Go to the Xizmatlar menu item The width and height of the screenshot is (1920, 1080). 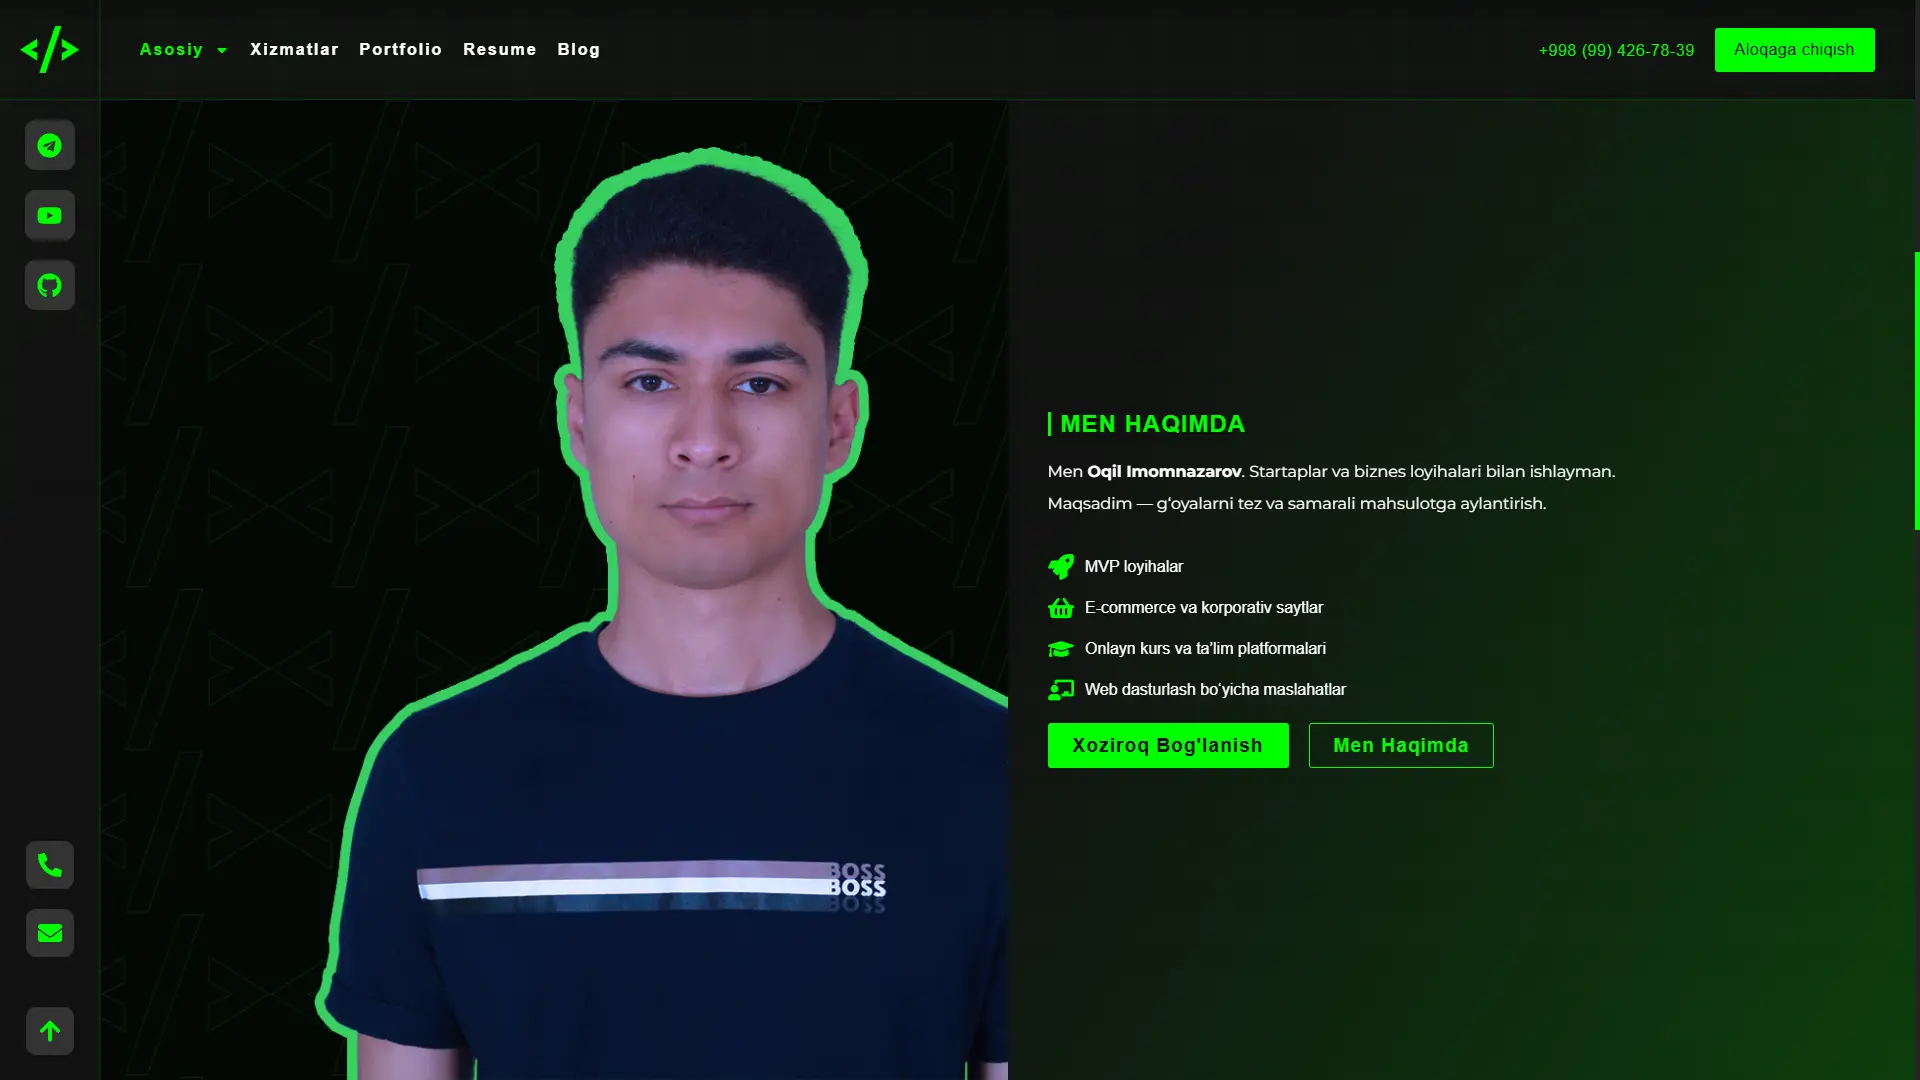click(294, 49)
